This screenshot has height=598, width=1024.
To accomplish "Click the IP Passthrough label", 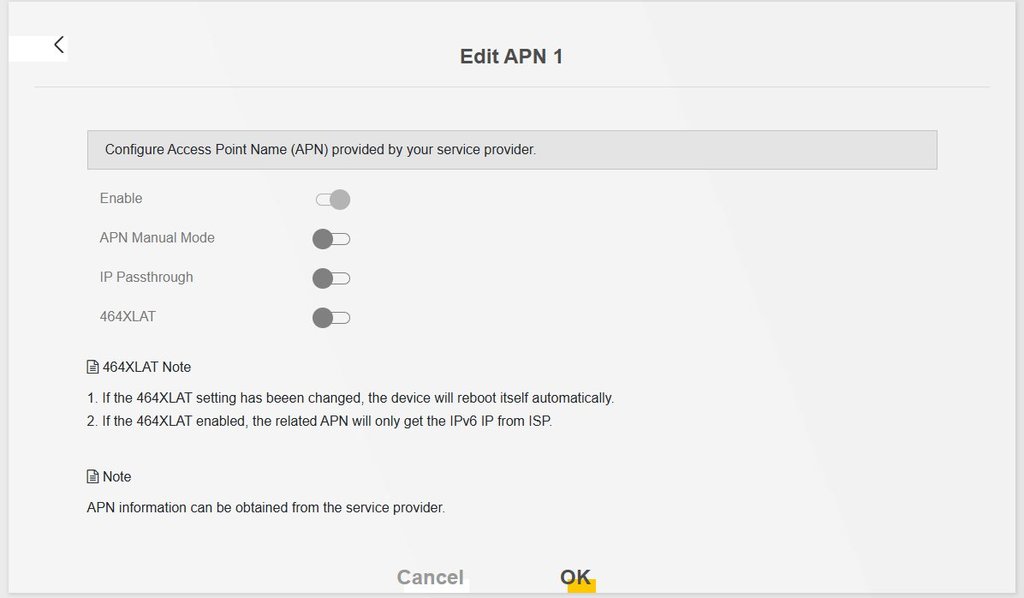I will [x=146, y=277].
